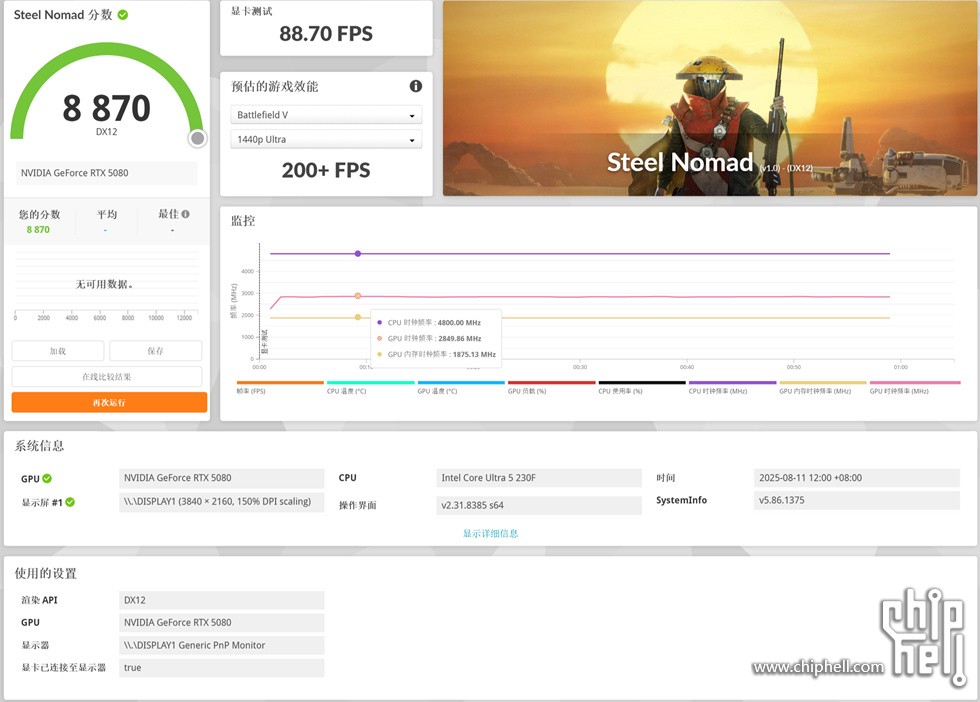This screenshot has width=980, height=702.
Task: Click the 88.70 FPS graphics test result
Action: point(326,34)
